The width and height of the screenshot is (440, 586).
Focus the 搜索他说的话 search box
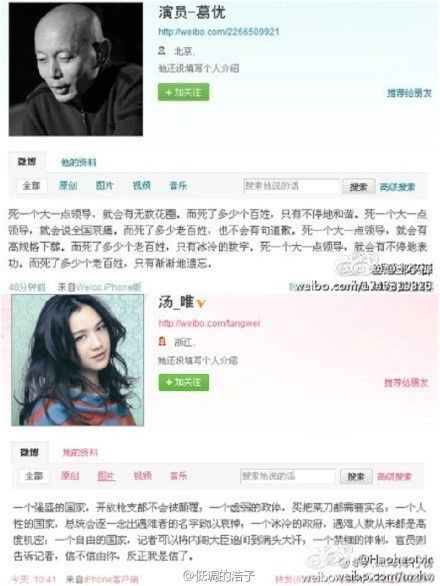point(292,186)
